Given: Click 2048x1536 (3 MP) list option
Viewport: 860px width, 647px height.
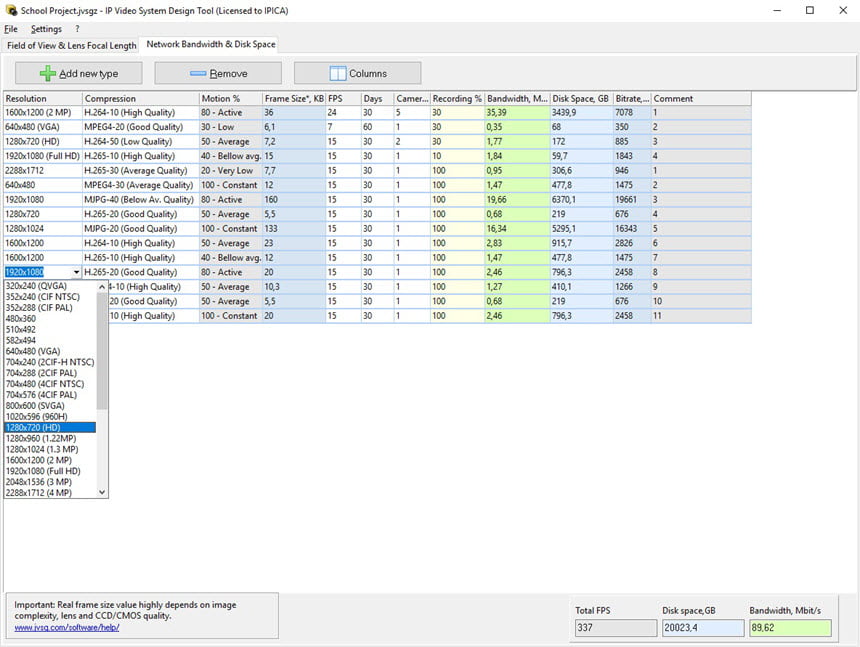Looking at the screenshot, I should tap(38, 482).
